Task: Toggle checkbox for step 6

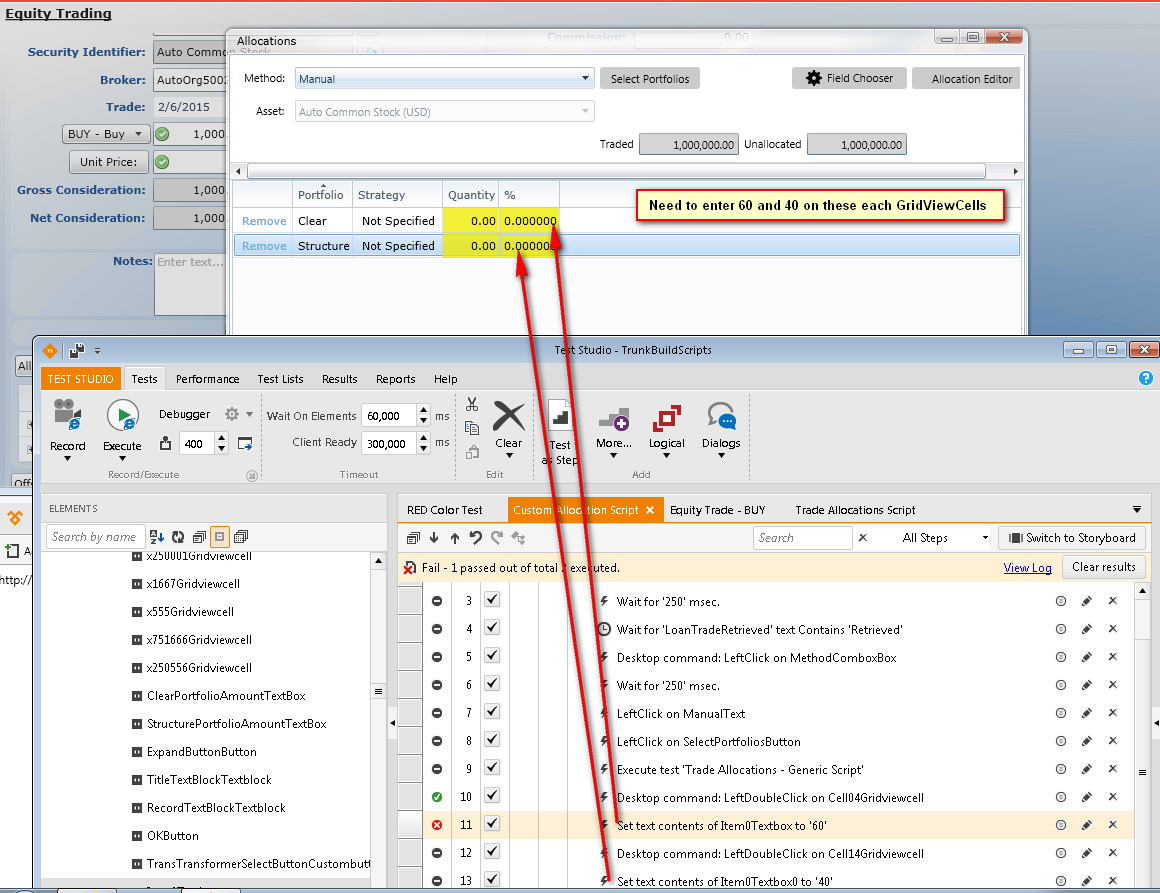Action: point(492,684)
